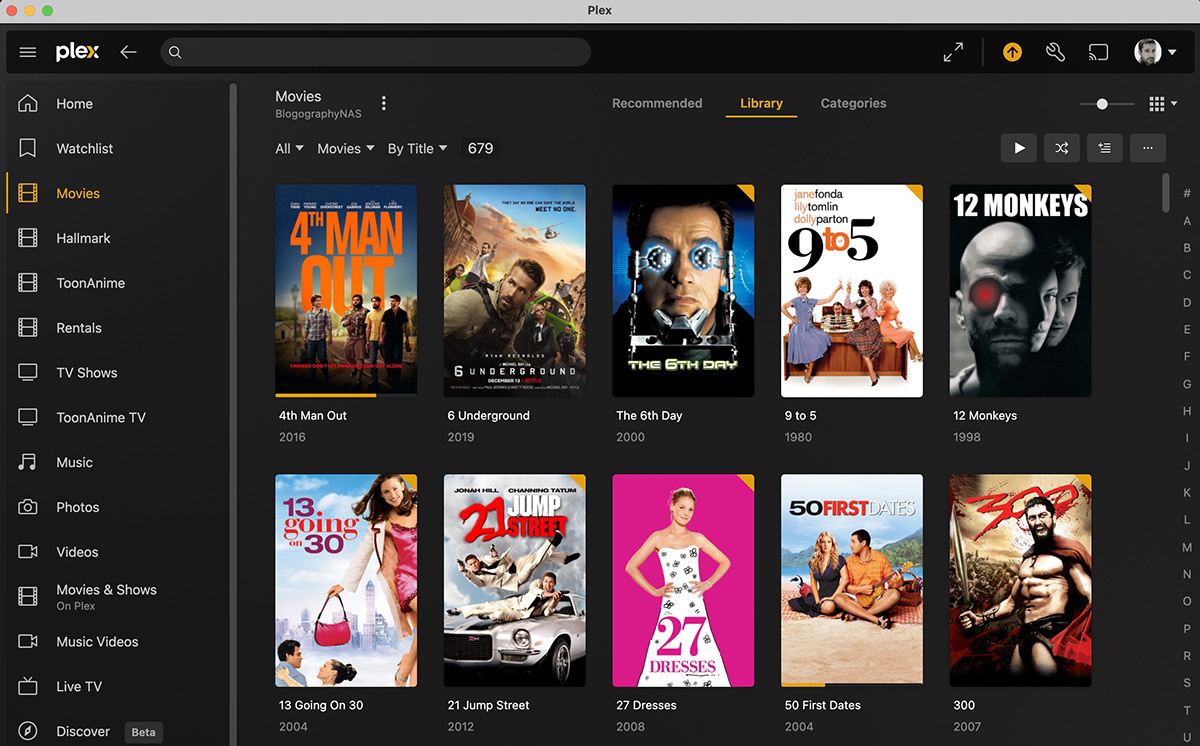Click the Rentals film icon
Viewport: 1200px width, 746px height.
[x=28, y=328]
